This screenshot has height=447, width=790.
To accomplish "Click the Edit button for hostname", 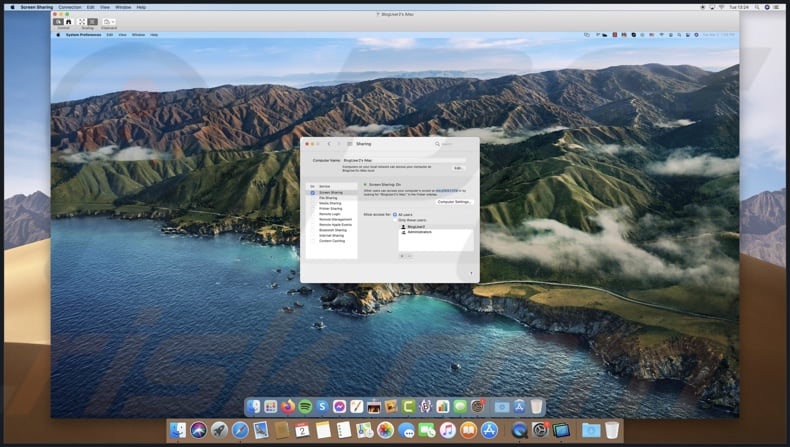I will pyautogui.click(x=458, y=168).
